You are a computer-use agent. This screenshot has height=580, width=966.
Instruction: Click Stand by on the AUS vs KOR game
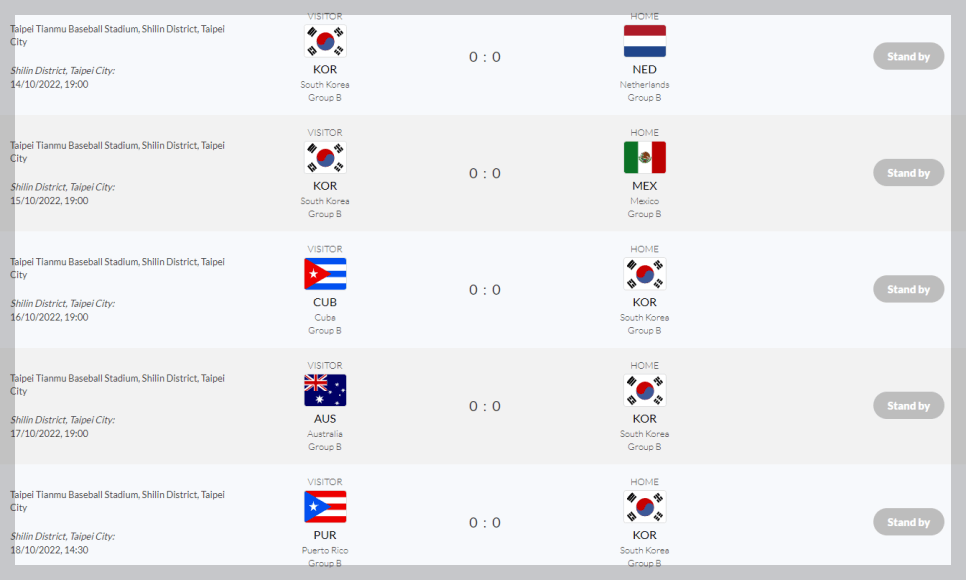(907, 405)
